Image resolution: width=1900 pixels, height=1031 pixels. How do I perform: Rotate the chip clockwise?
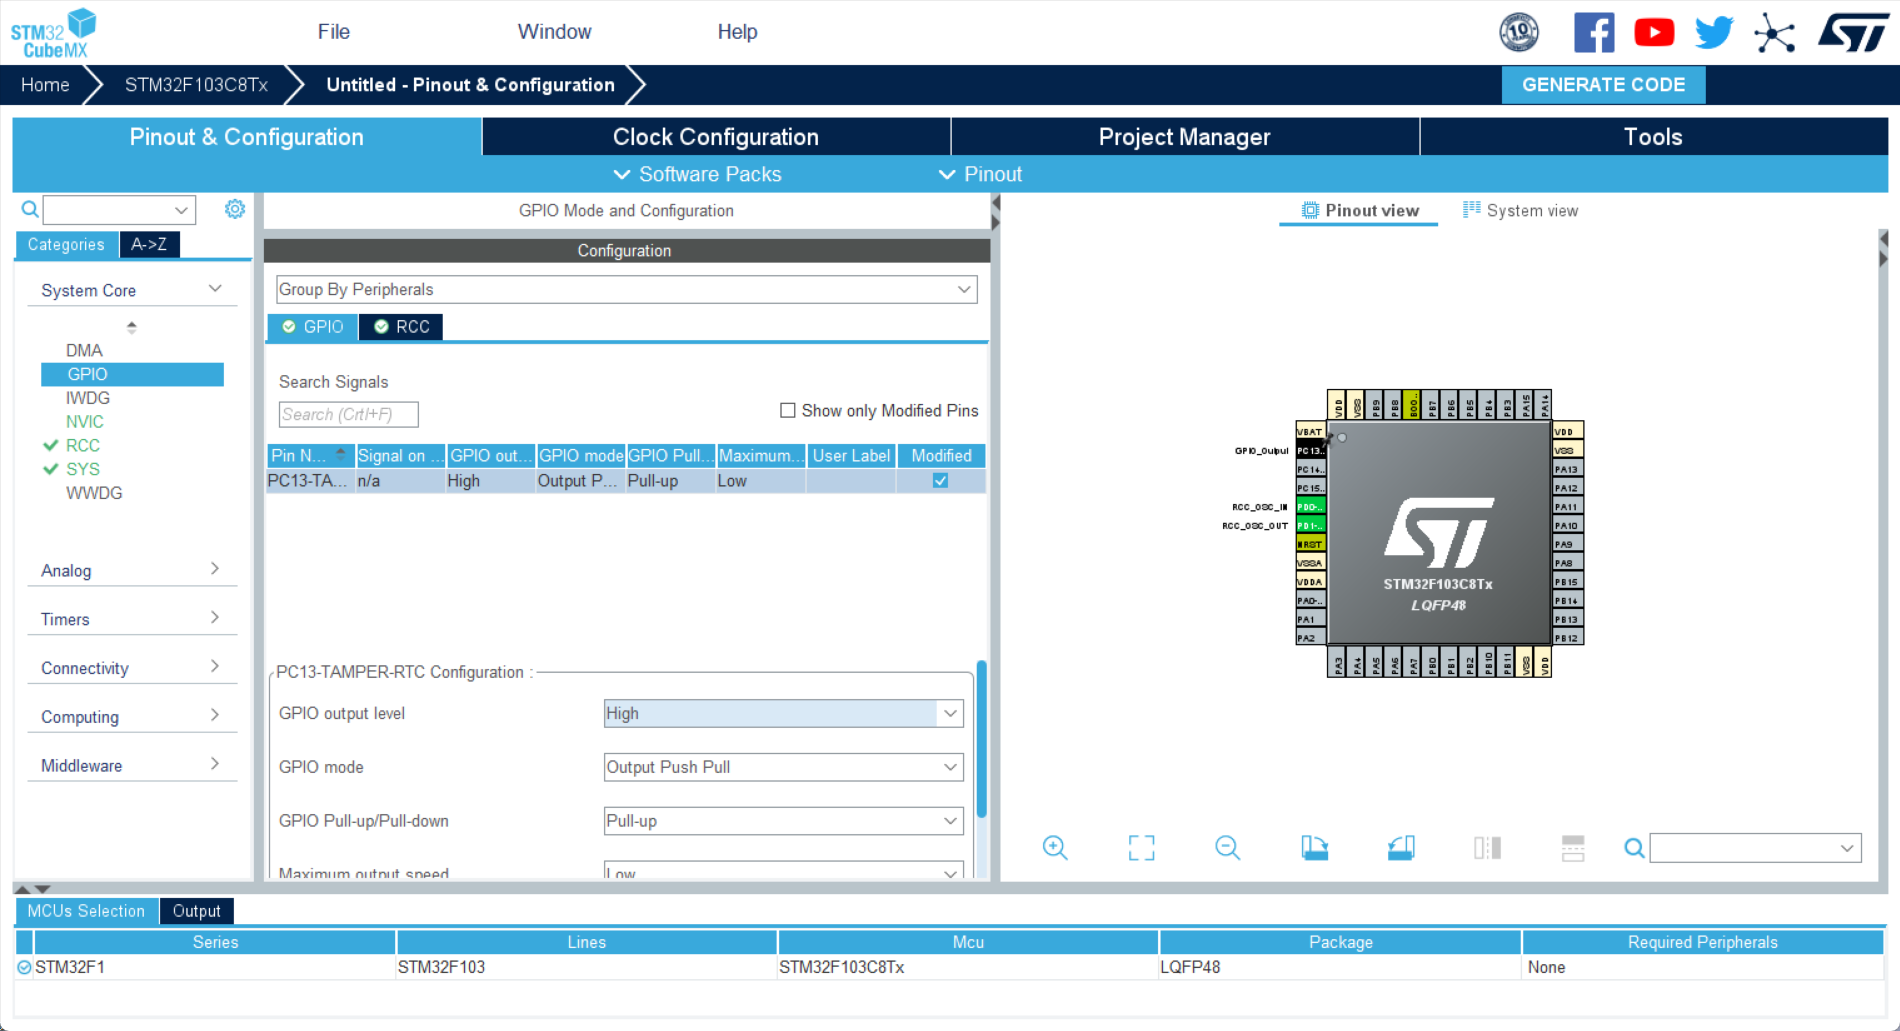pos(1314,848)
